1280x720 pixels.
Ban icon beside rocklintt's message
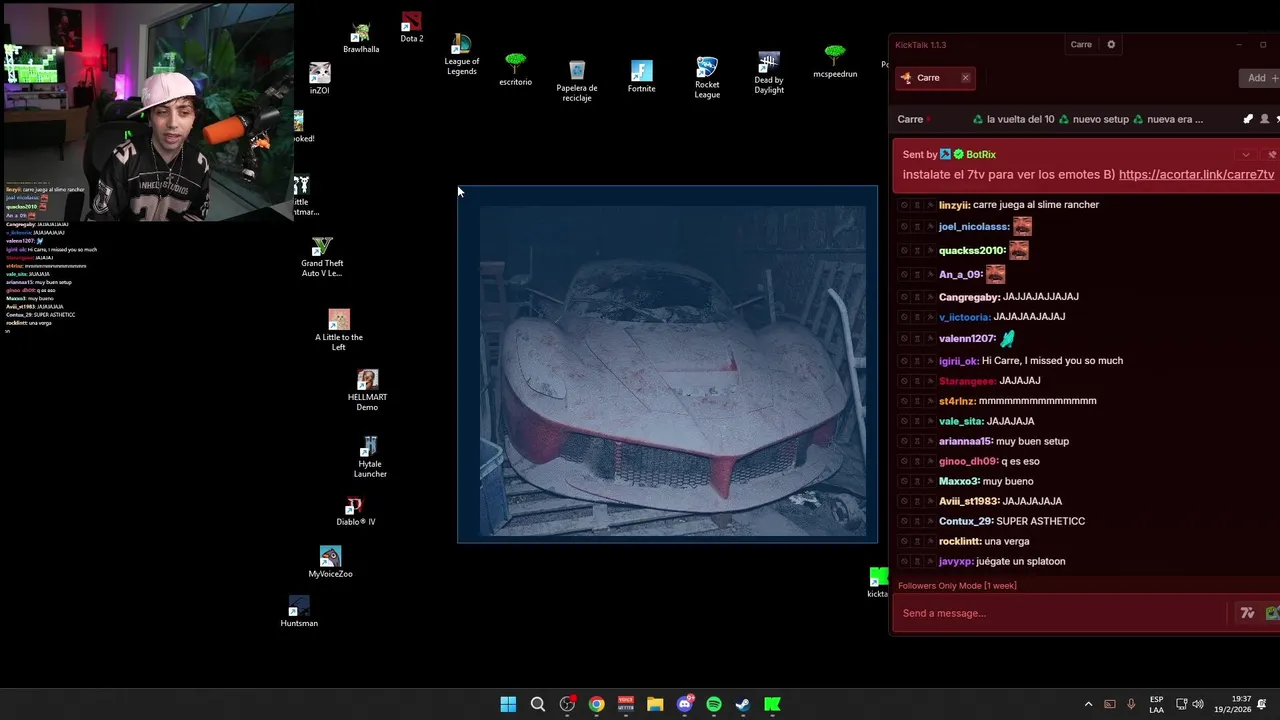(x=904, y=541)
